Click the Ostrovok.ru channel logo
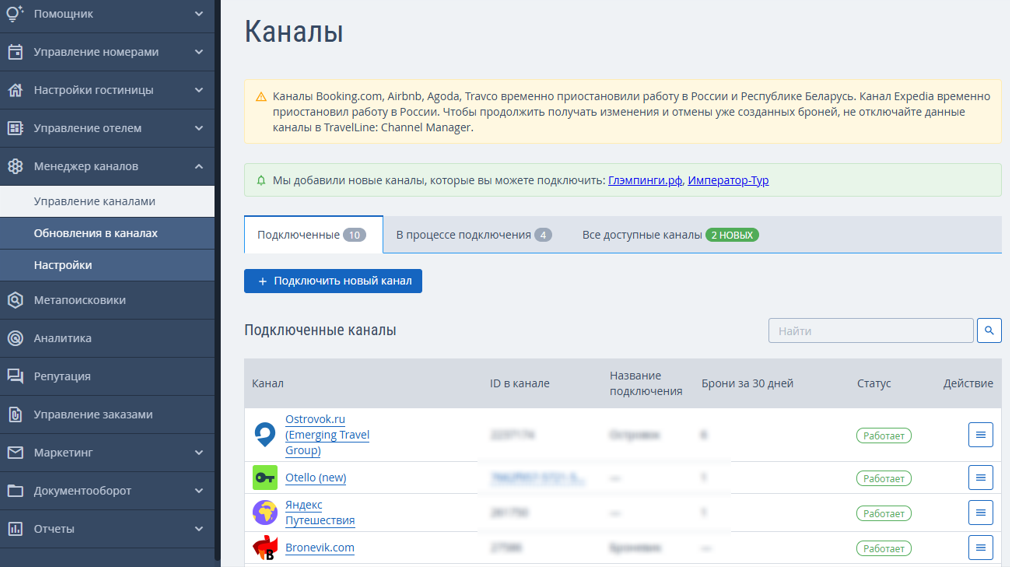This screenshot has height=567, width=1010. coord(265,435)
